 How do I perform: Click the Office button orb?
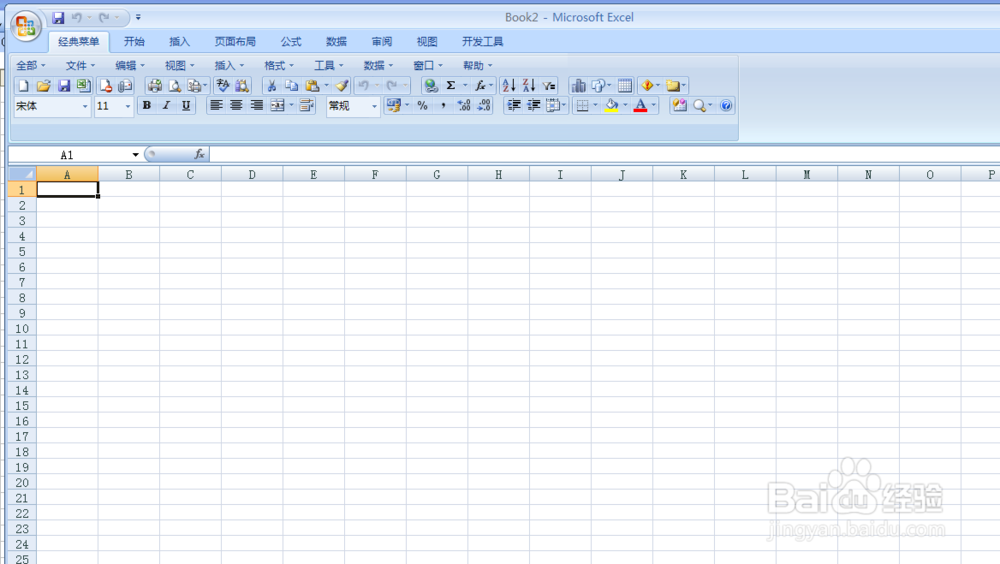click(x=26, y=26)
